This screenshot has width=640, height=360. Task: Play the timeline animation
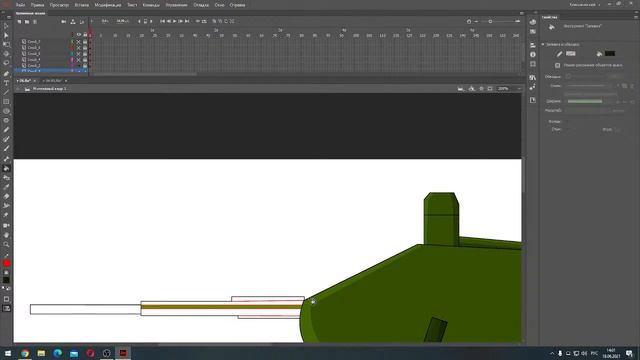click(175, 21)
